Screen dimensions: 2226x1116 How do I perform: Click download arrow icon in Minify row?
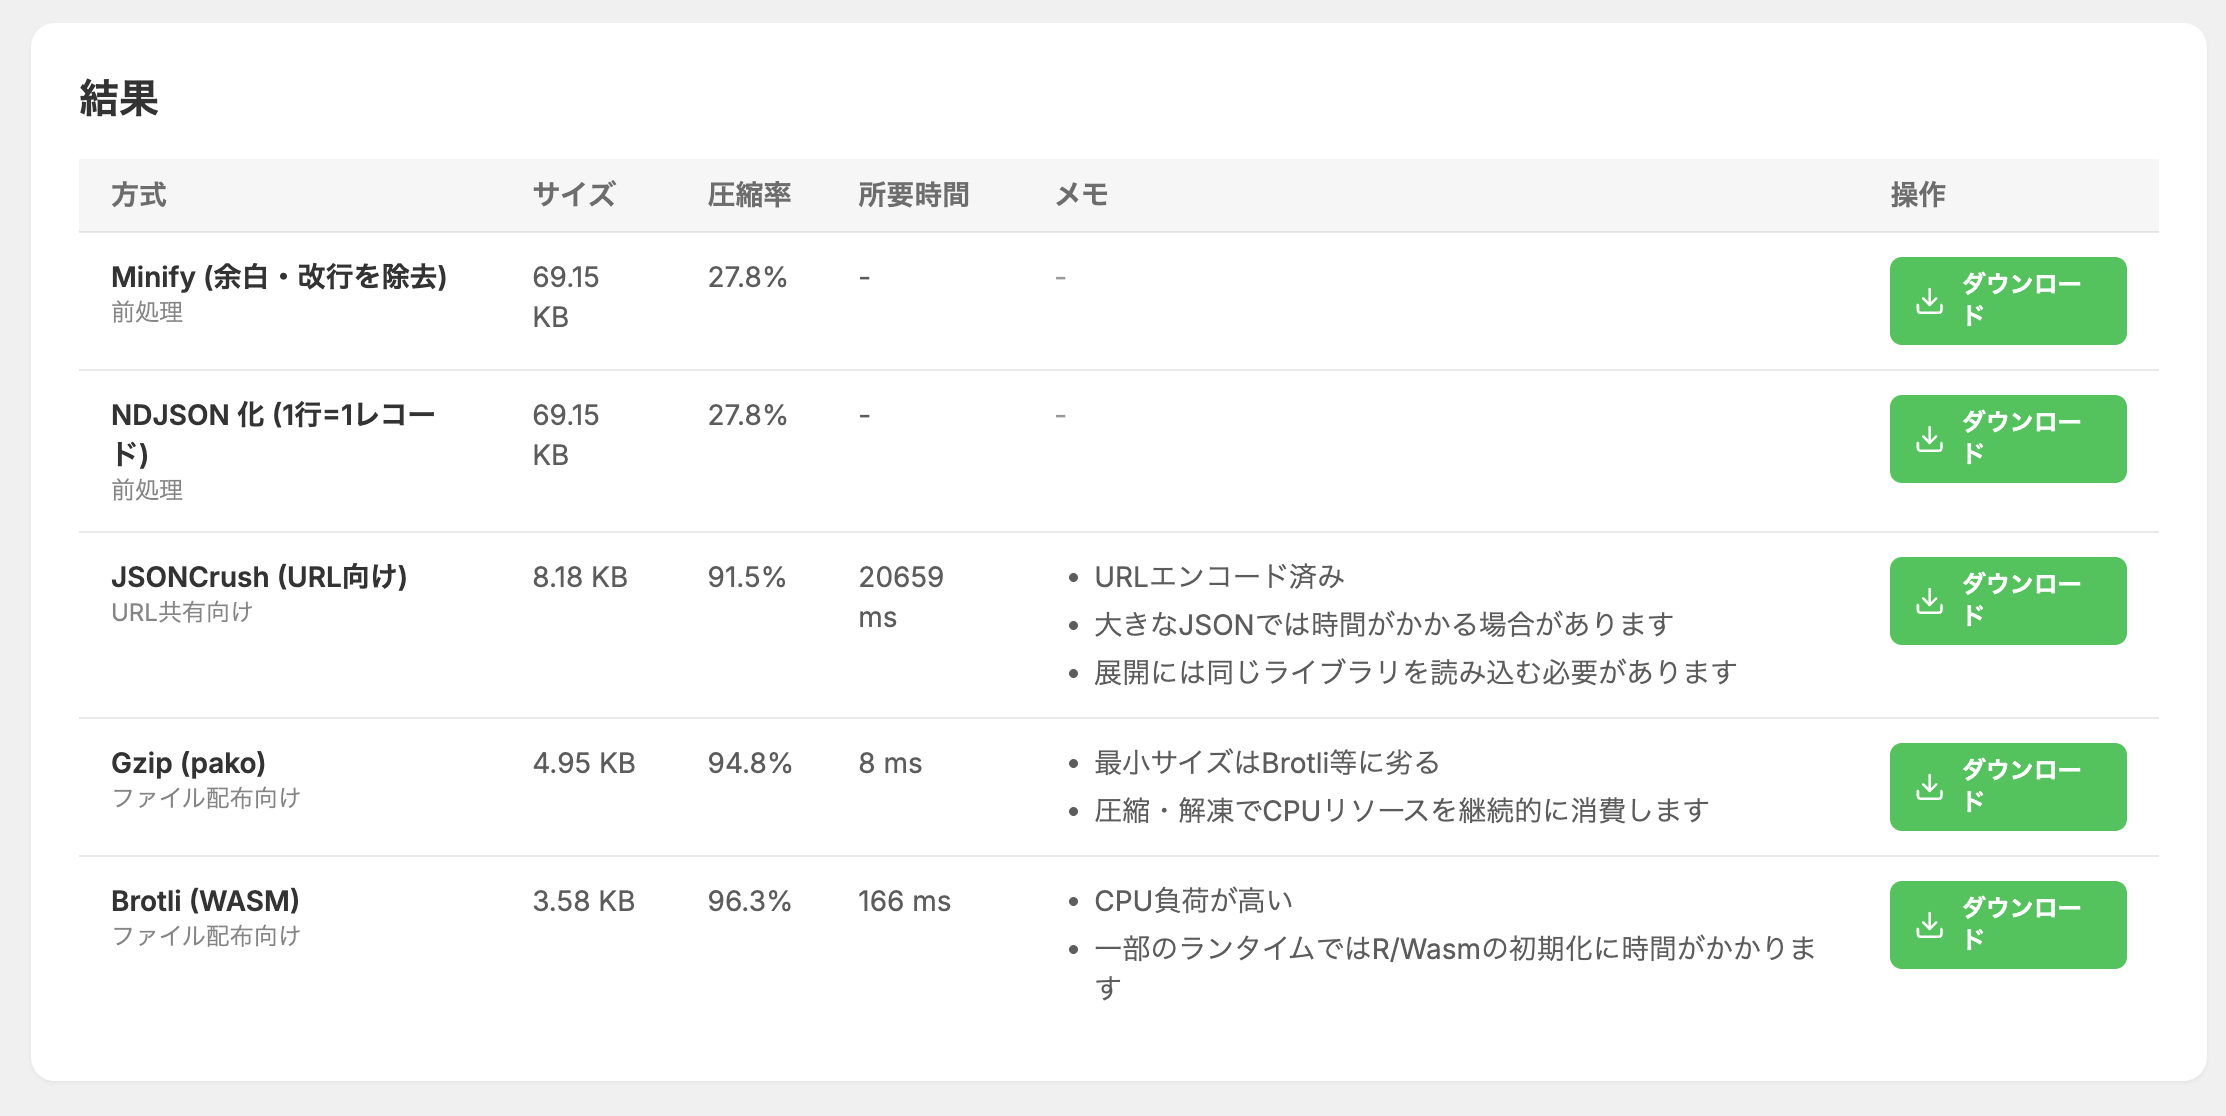1929,301
